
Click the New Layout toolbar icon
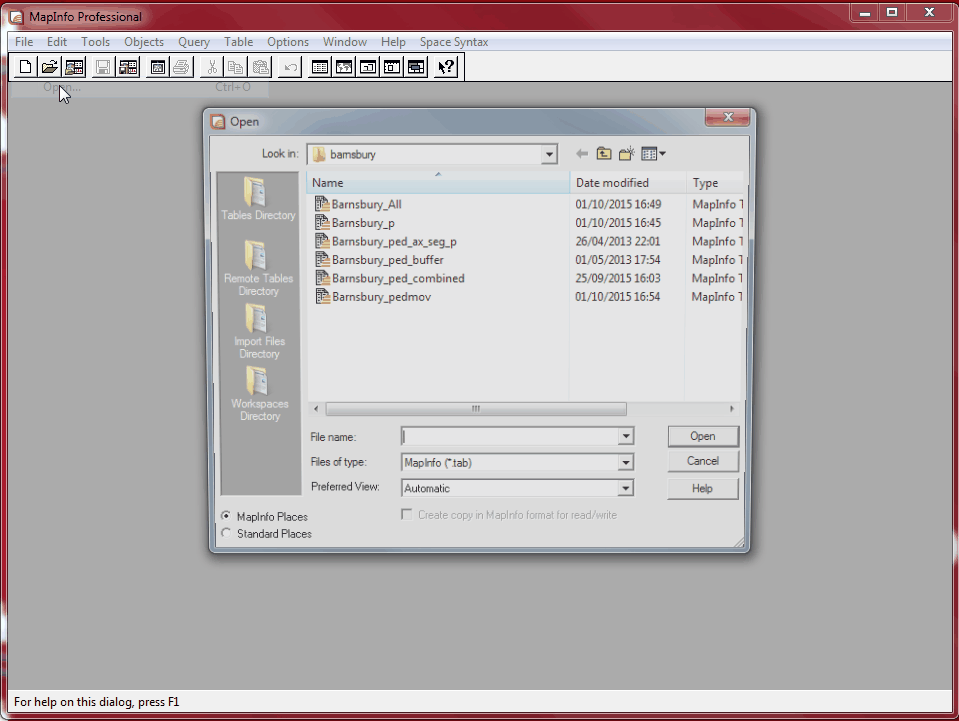point(392,67)
